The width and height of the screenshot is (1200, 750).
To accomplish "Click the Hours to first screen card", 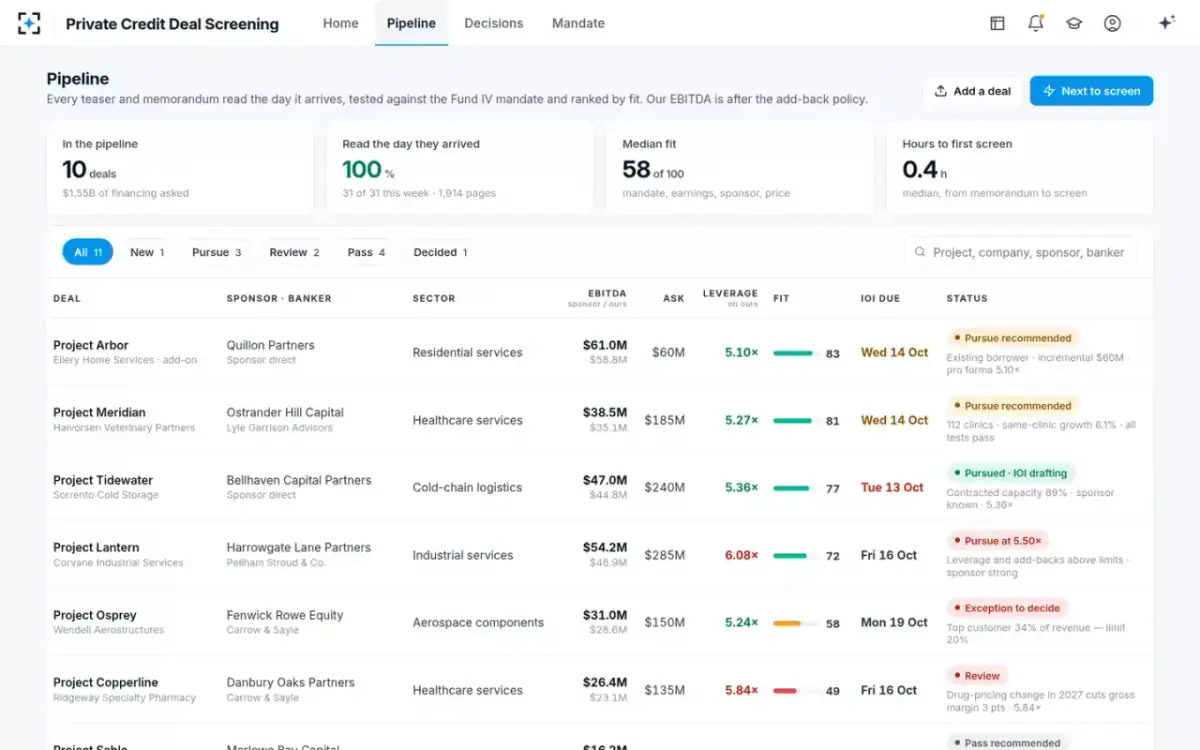I will (x=1020, y=168).
